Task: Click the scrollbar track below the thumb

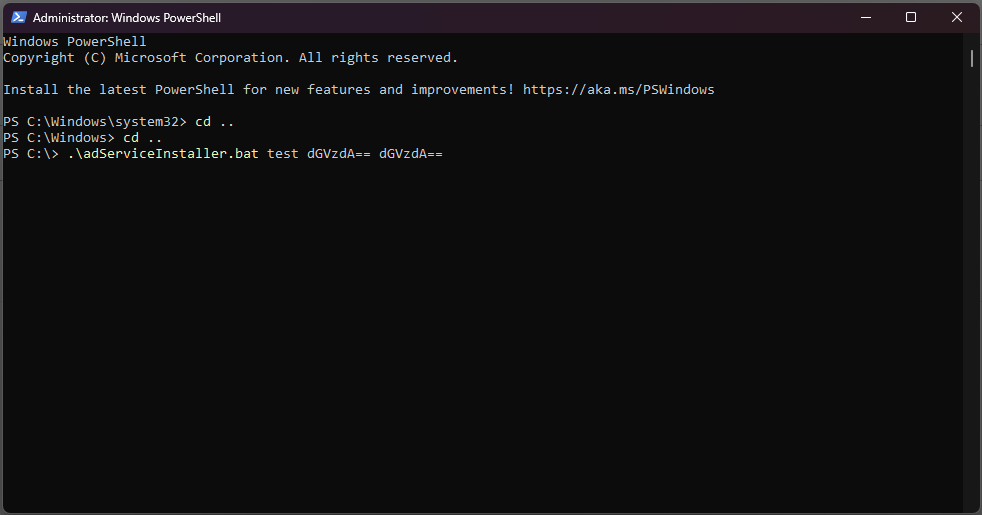Action: [x=972, y=300]
